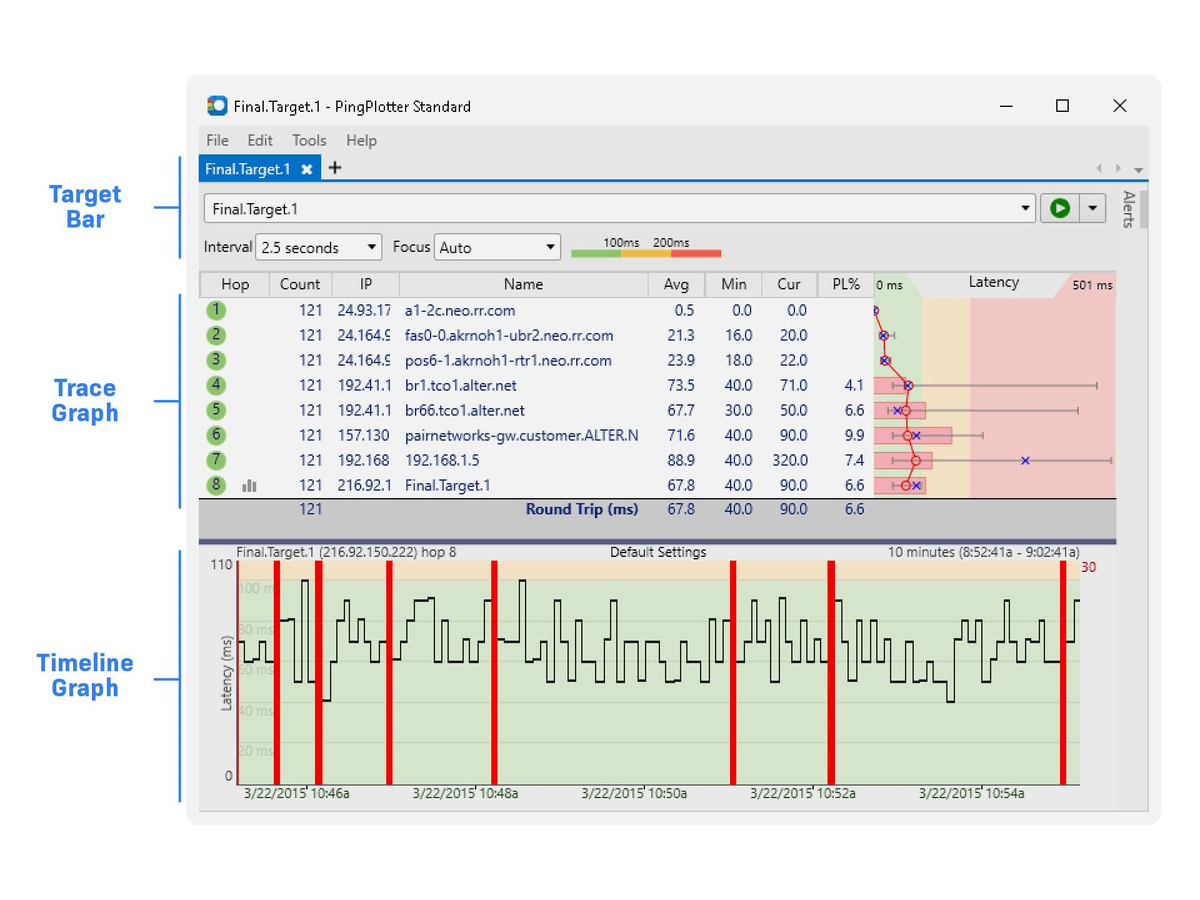The height and width of the screenshot is (900, 1200).
Task: Start the trace with the green play button
Action: click(1059, 208)
